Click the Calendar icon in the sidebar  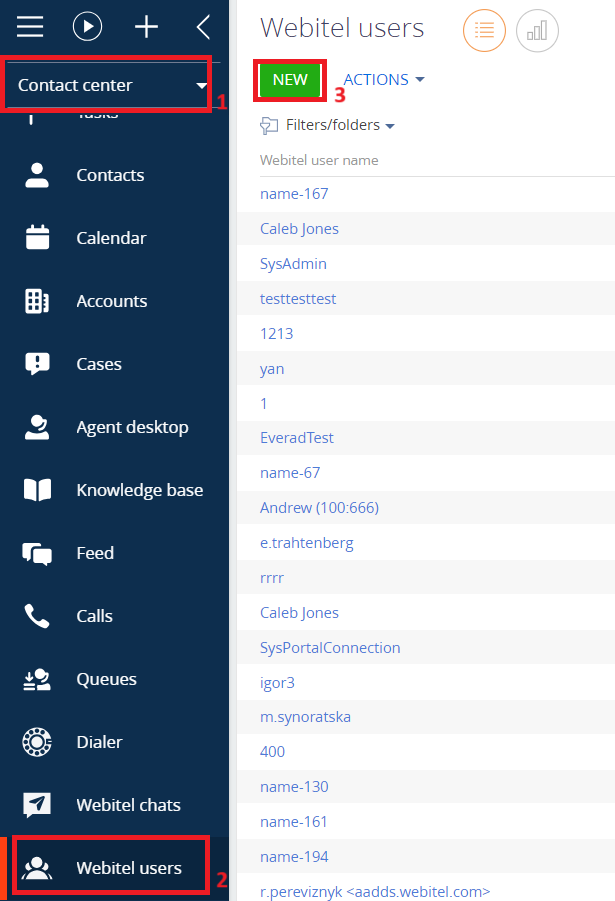click(37, 237)
